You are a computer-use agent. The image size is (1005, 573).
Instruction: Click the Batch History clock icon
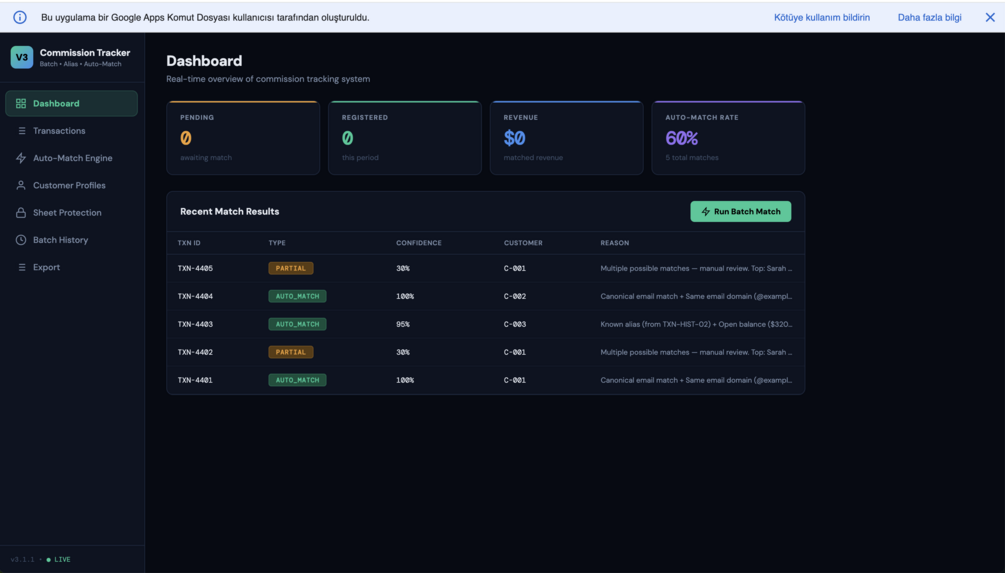[21, 240]
